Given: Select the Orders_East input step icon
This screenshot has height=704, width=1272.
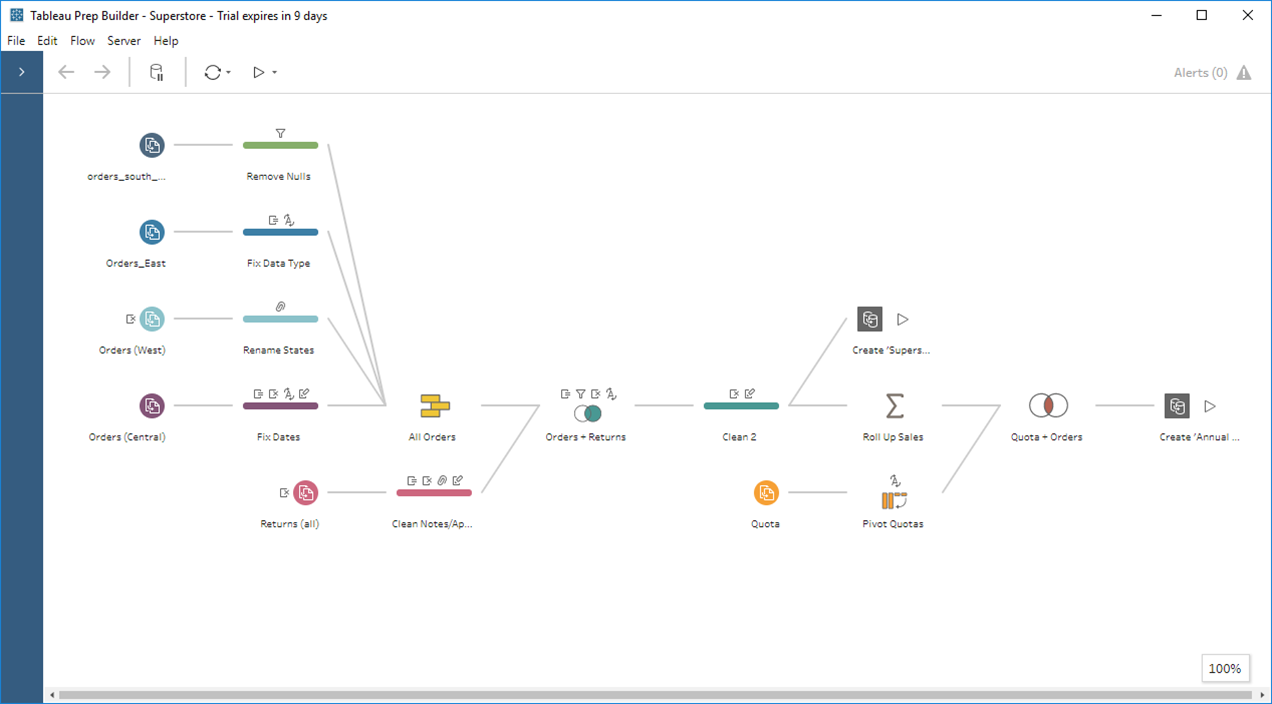Looking at the screenshot, I should (152, 232).
